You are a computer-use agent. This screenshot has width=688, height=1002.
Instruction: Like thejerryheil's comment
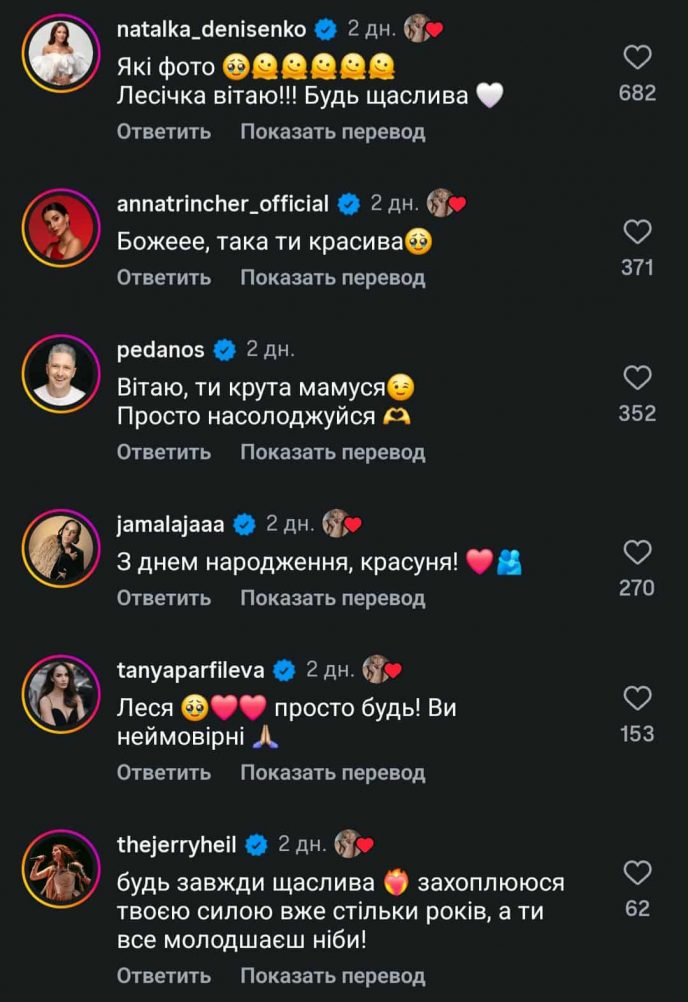637,873
